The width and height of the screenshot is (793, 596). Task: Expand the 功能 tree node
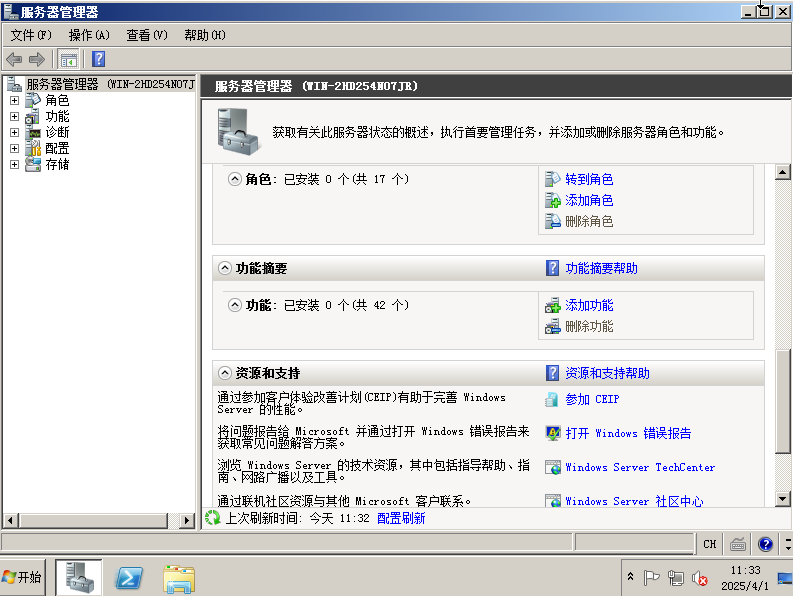coord(15,116)
